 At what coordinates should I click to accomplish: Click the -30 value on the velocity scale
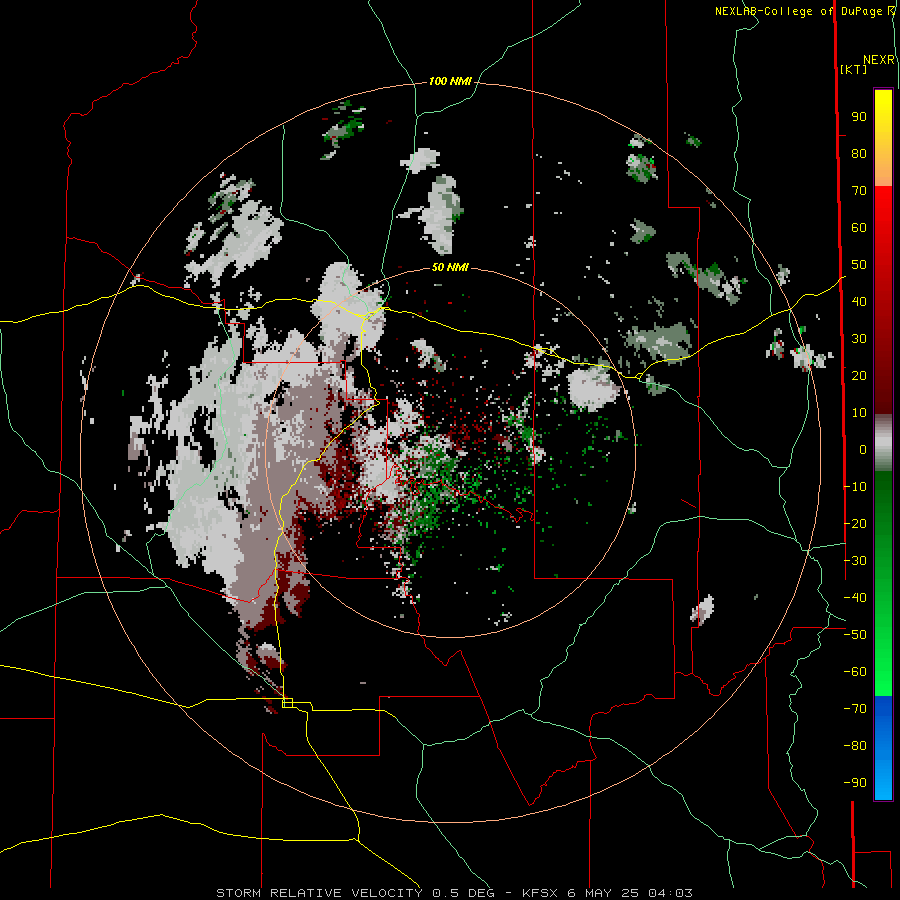pyautogui.click(x=855, y=561)
